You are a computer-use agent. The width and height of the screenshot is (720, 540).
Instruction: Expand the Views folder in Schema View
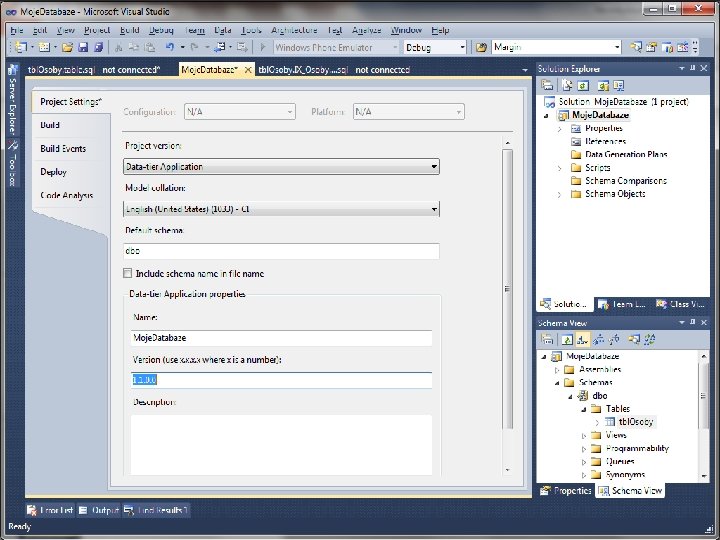click(584, 435)
